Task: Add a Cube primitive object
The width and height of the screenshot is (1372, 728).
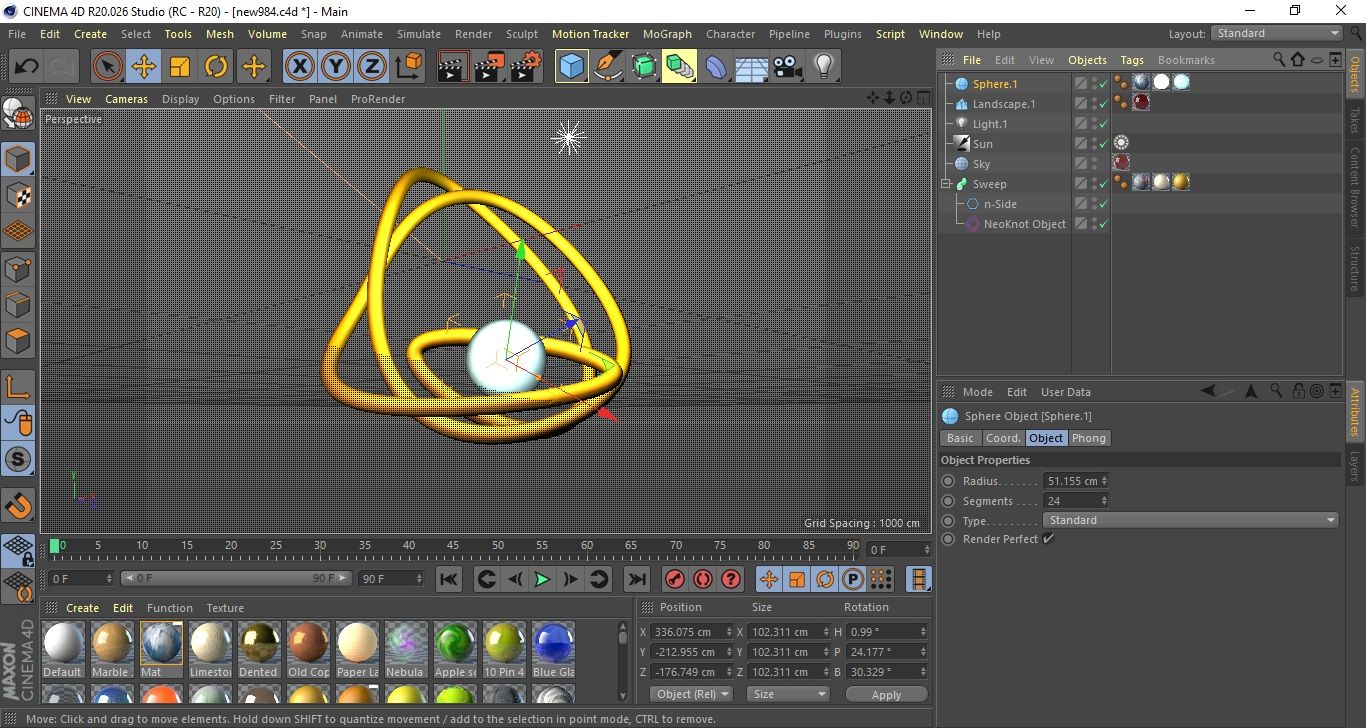Action: (x=571, y=67)
